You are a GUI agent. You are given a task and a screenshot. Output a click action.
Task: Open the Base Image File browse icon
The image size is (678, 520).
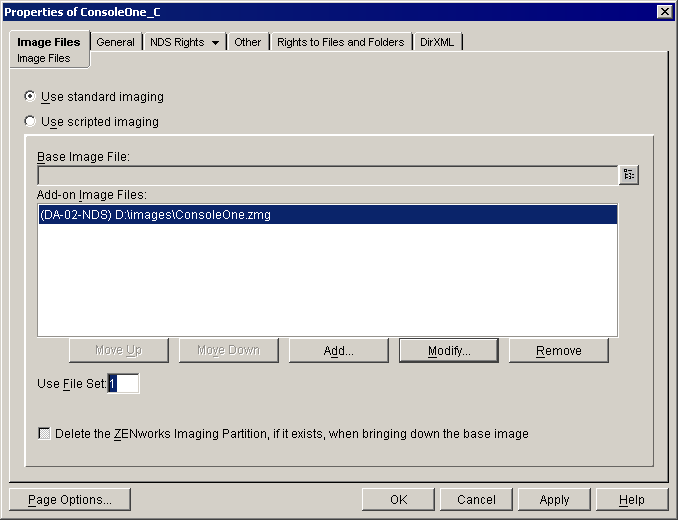click(629, 175)
